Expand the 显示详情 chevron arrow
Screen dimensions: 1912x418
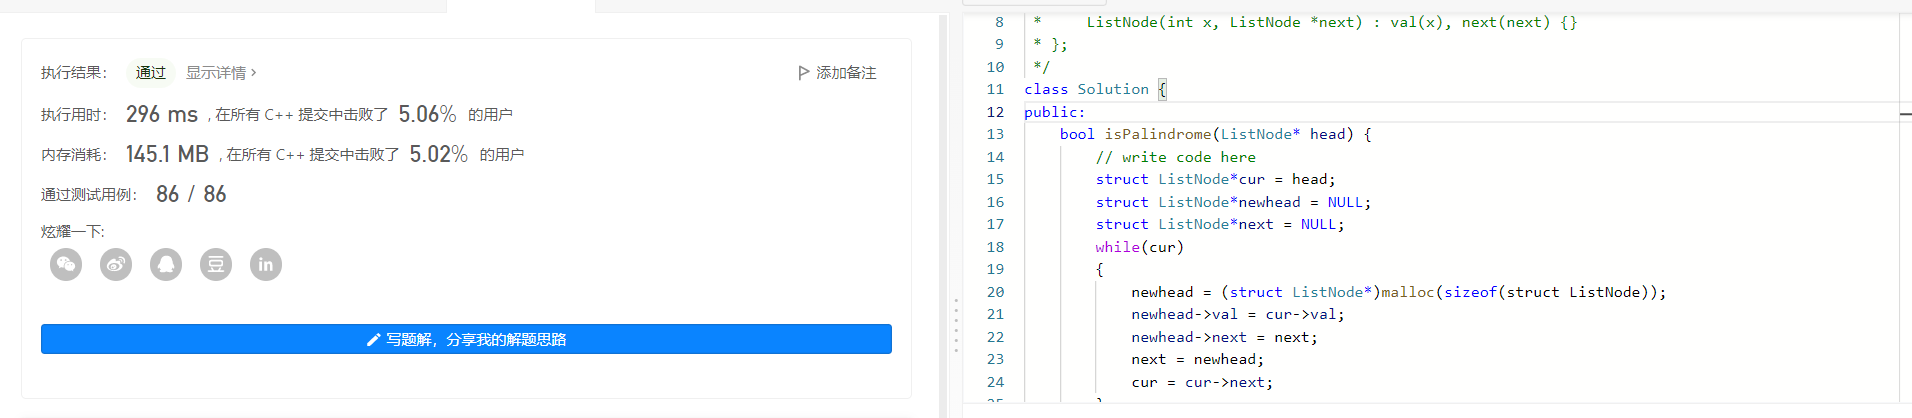tap(254, 73)
